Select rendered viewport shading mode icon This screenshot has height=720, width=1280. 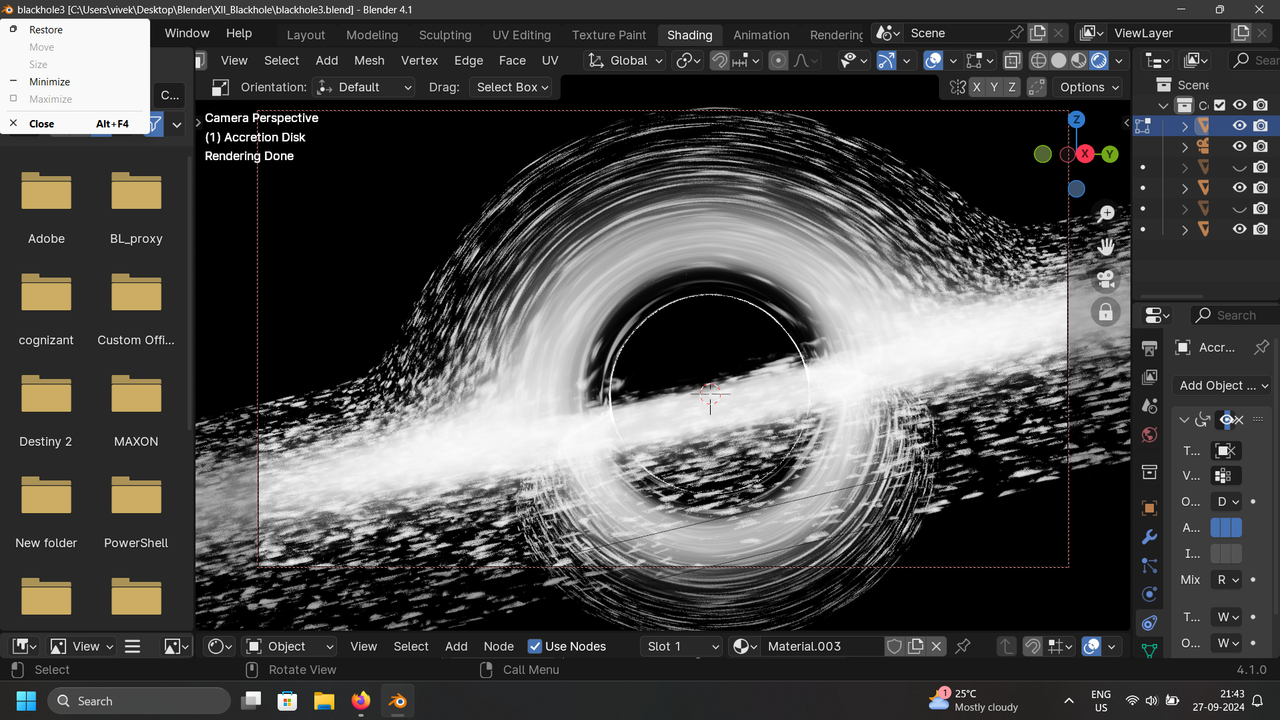click(x=1099, y=61)
